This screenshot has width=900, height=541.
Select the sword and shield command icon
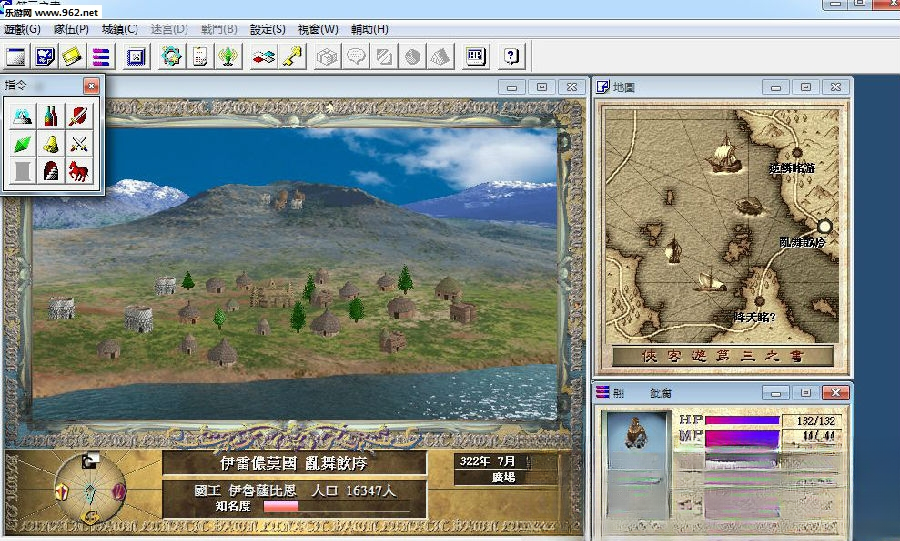pyautogui.click(x=79, y=116)
